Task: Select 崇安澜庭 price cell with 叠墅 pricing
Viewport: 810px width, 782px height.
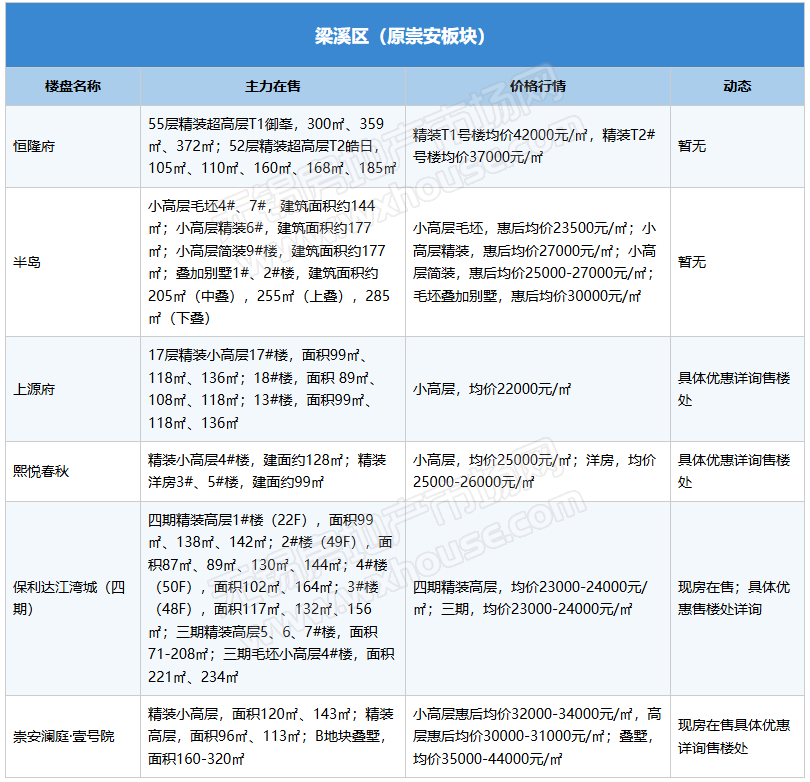Action: point(537,736)
